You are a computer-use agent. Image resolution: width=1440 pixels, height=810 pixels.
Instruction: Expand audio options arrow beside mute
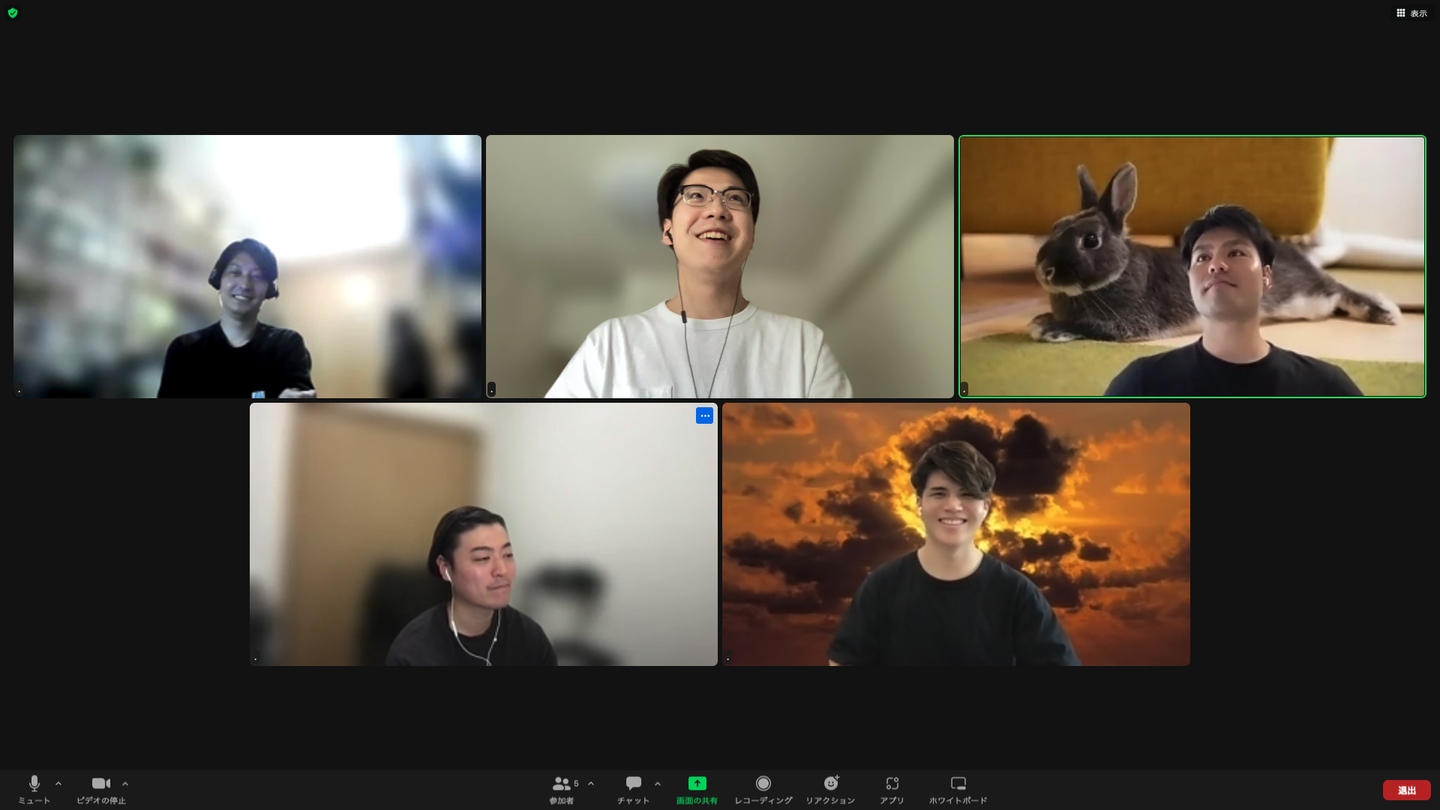click(58, 784)
